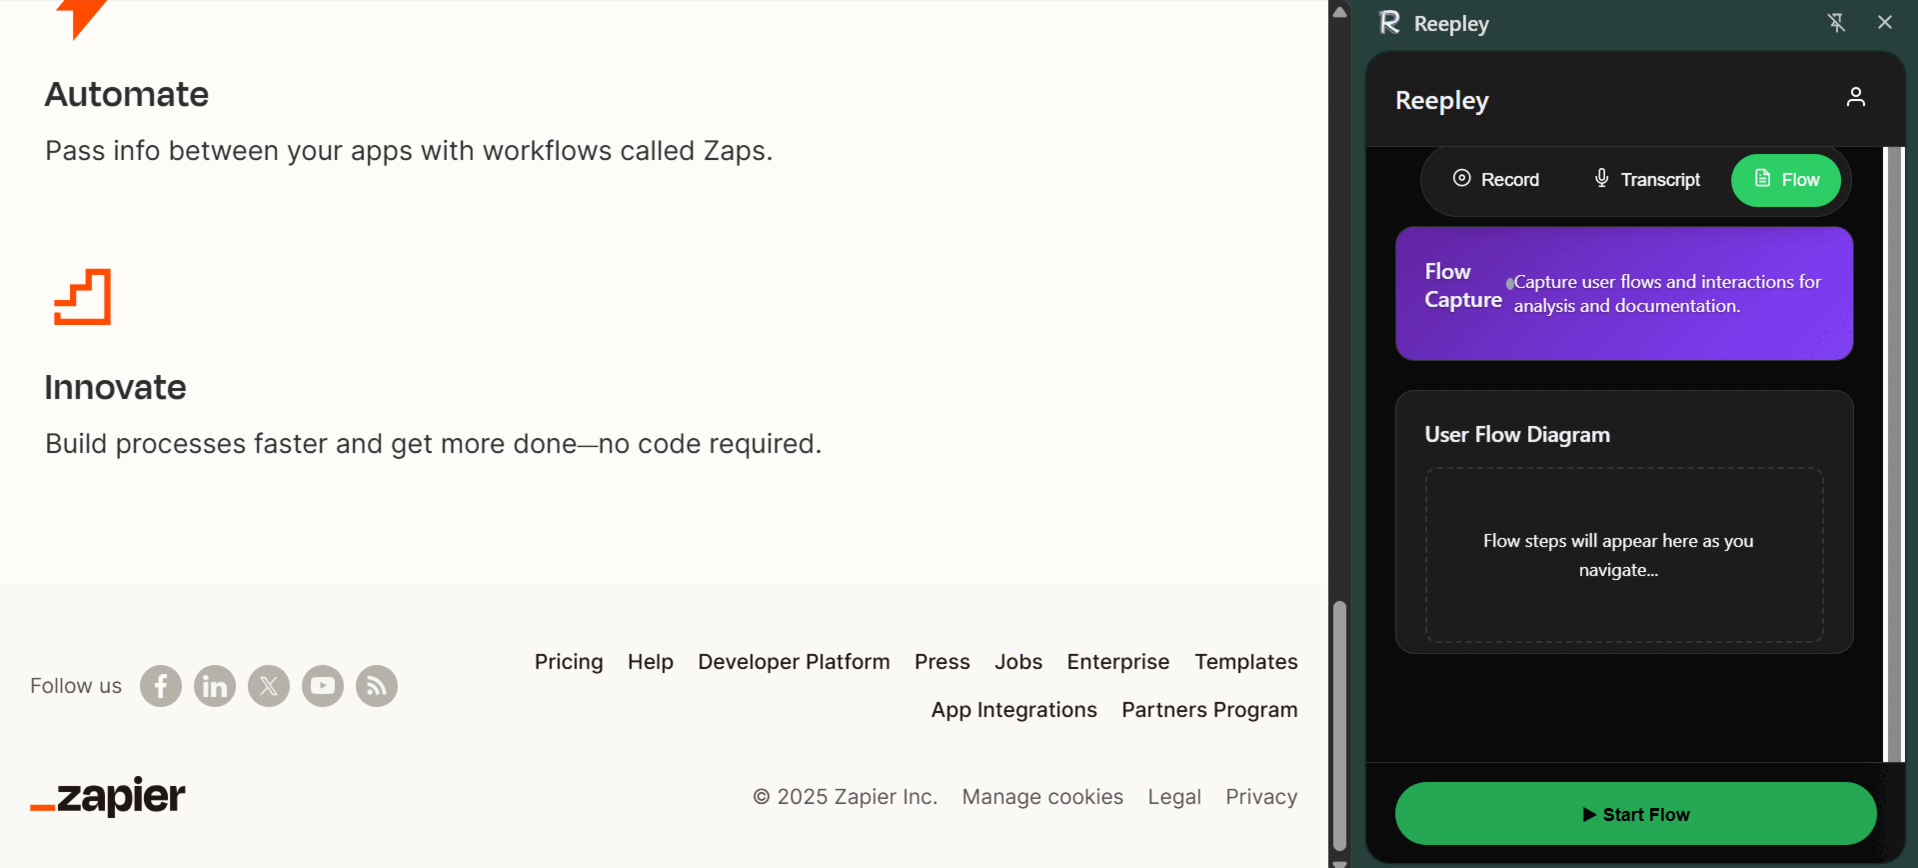Image resolution: width=1918 pixels, height=868 pixels.
Task: Close the Reepley side panel
Action: coord(1885,22)
